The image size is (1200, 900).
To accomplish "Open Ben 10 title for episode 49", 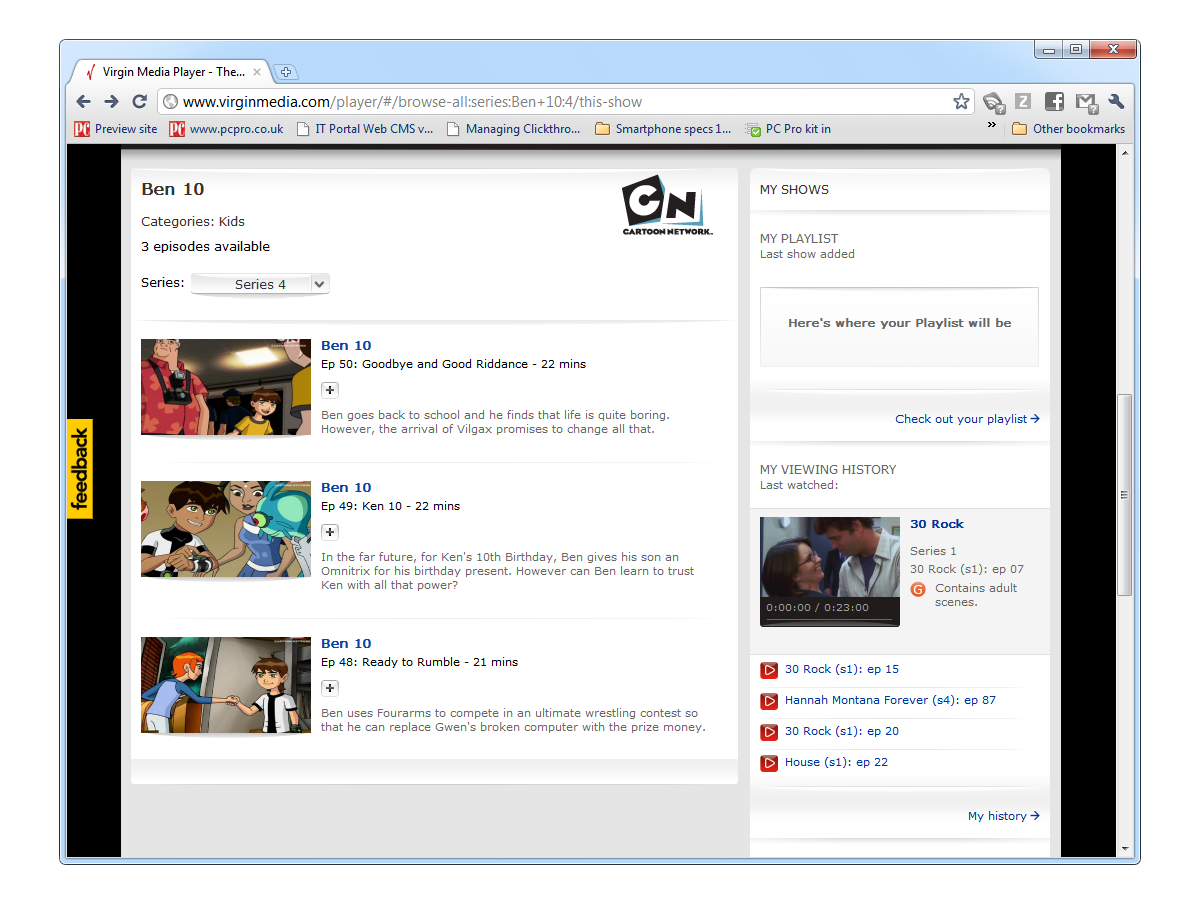I will pyautogui.click(x=346, y=487).
